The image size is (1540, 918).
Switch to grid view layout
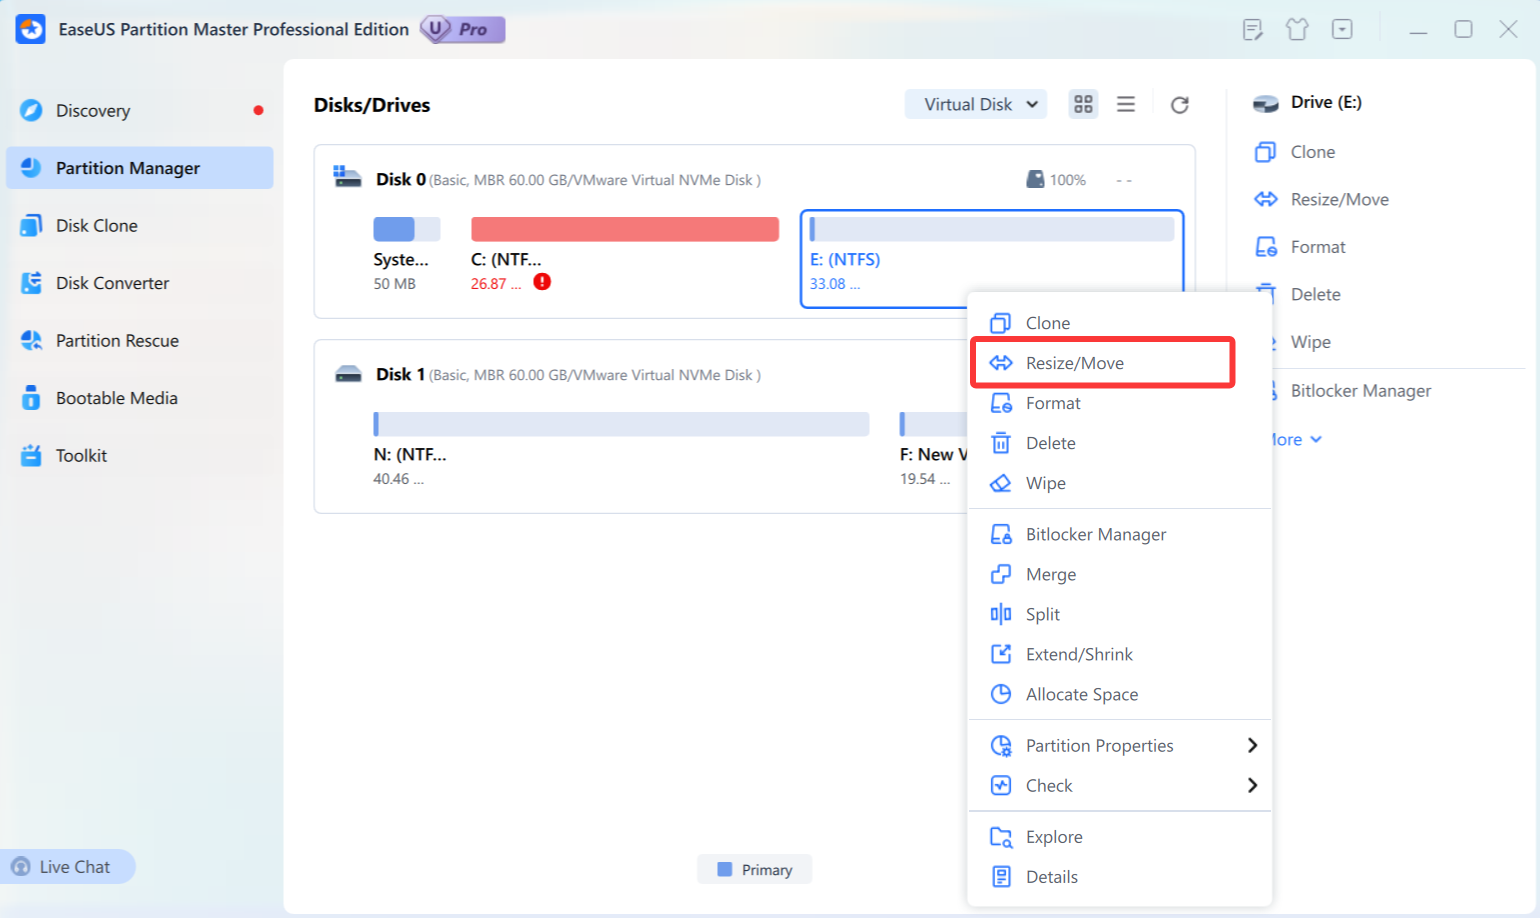click(x=1083, y=104)
